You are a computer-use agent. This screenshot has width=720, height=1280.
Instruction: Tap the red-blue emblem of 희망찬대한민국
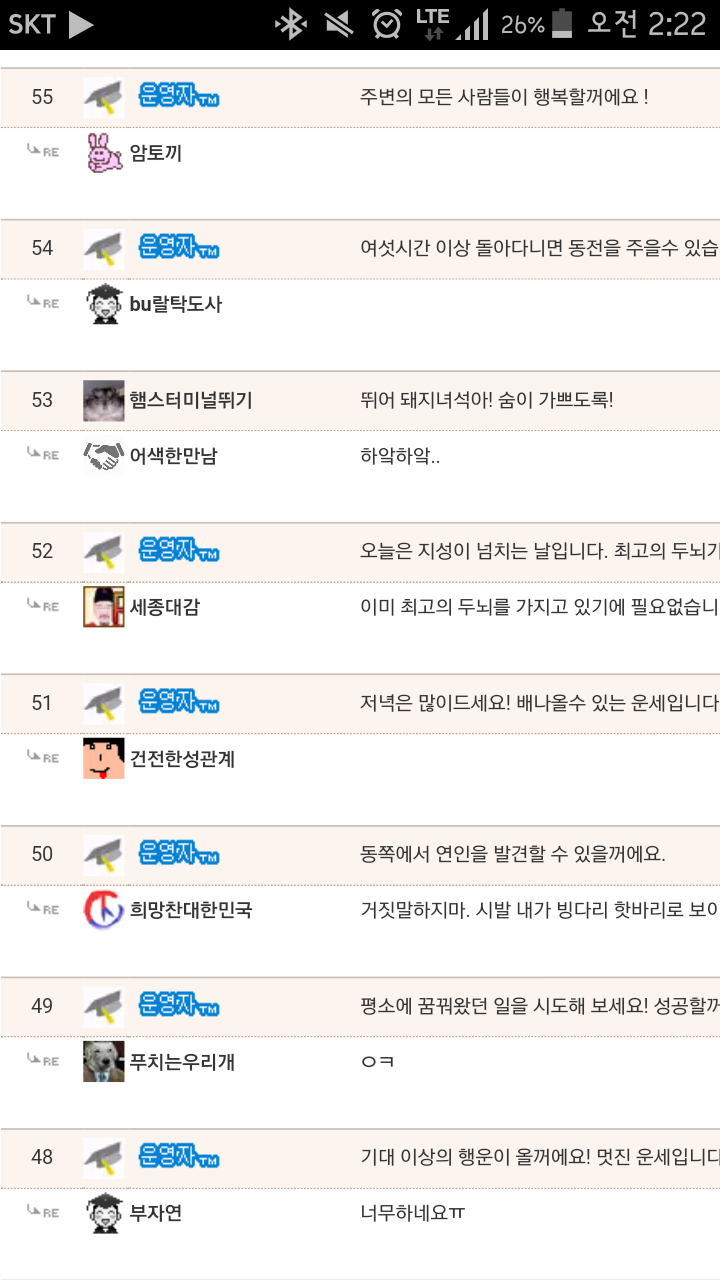point(104,910)
